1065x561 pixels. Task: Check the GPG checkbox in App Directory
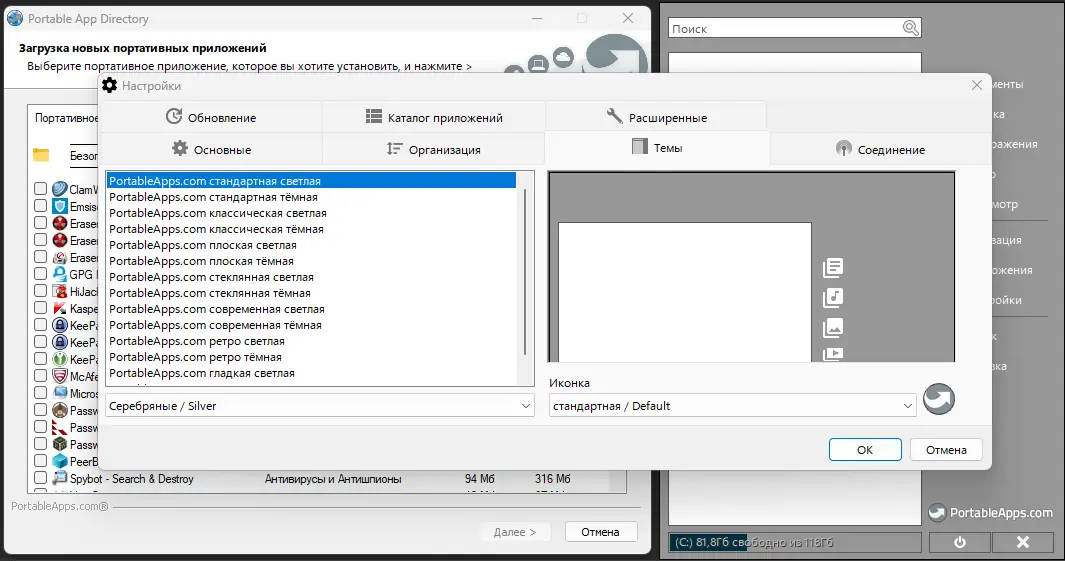(x=41, y=274)
